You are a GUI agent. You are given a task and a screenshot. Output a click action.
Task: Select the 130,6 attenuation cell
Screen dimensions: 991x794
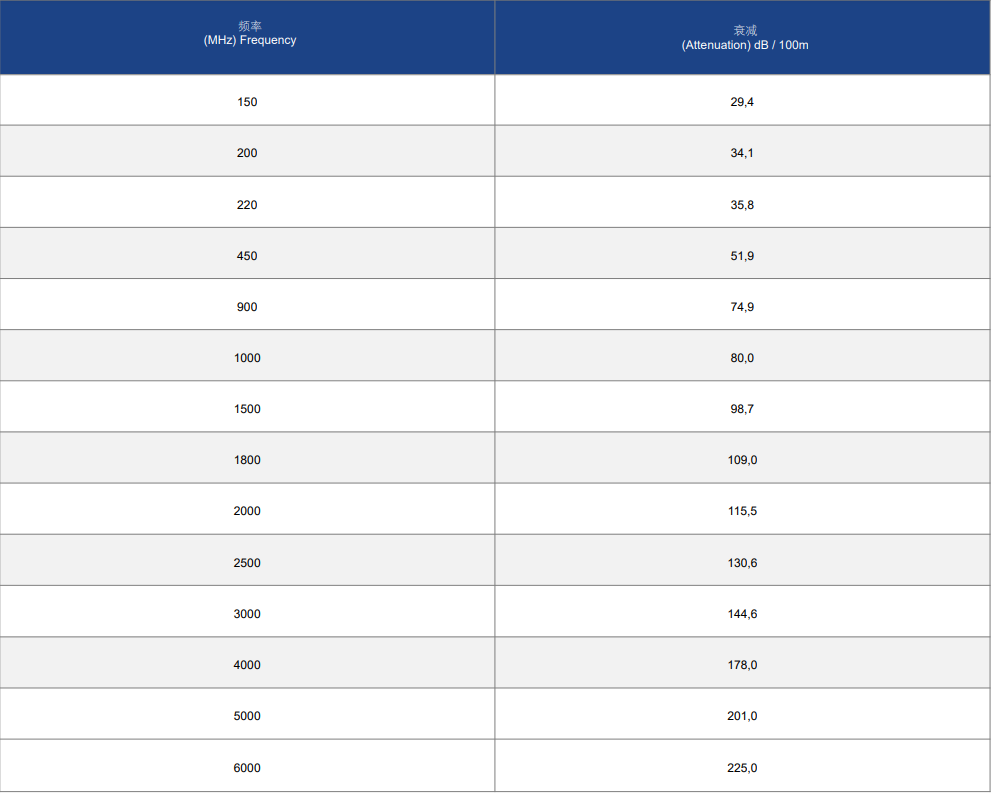tap(743, 561)
